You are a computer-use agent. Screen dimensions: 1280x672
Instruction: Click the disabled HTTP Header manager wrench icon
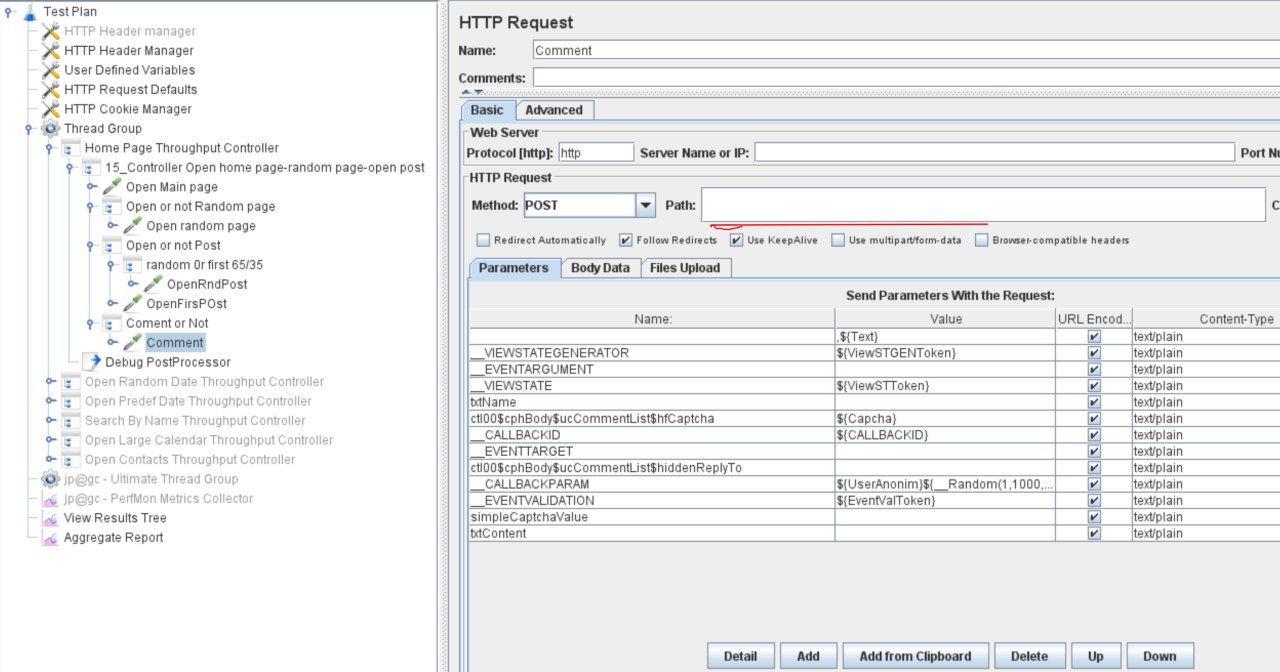[50, 31]
